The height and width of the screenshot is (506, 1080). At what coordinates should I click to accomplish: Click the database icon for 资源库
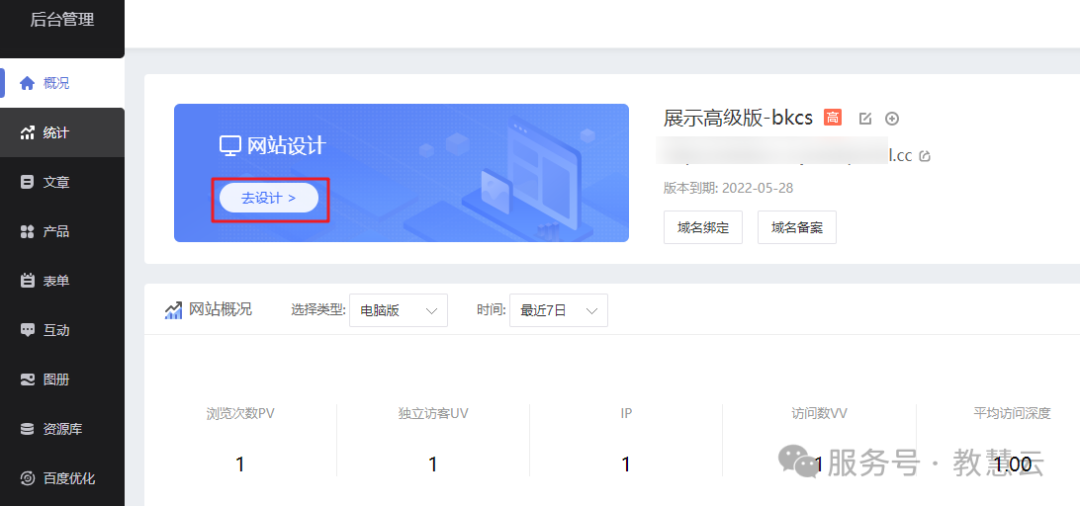[x=27, y=429]
